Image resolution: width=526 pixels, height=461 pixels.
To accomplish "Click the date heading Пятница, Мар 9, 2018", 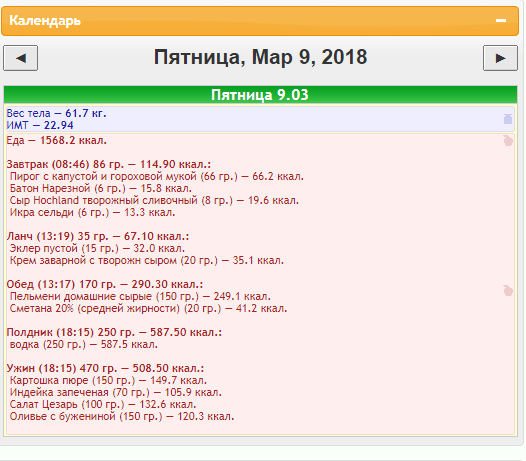I will click(x=260, y=57).
